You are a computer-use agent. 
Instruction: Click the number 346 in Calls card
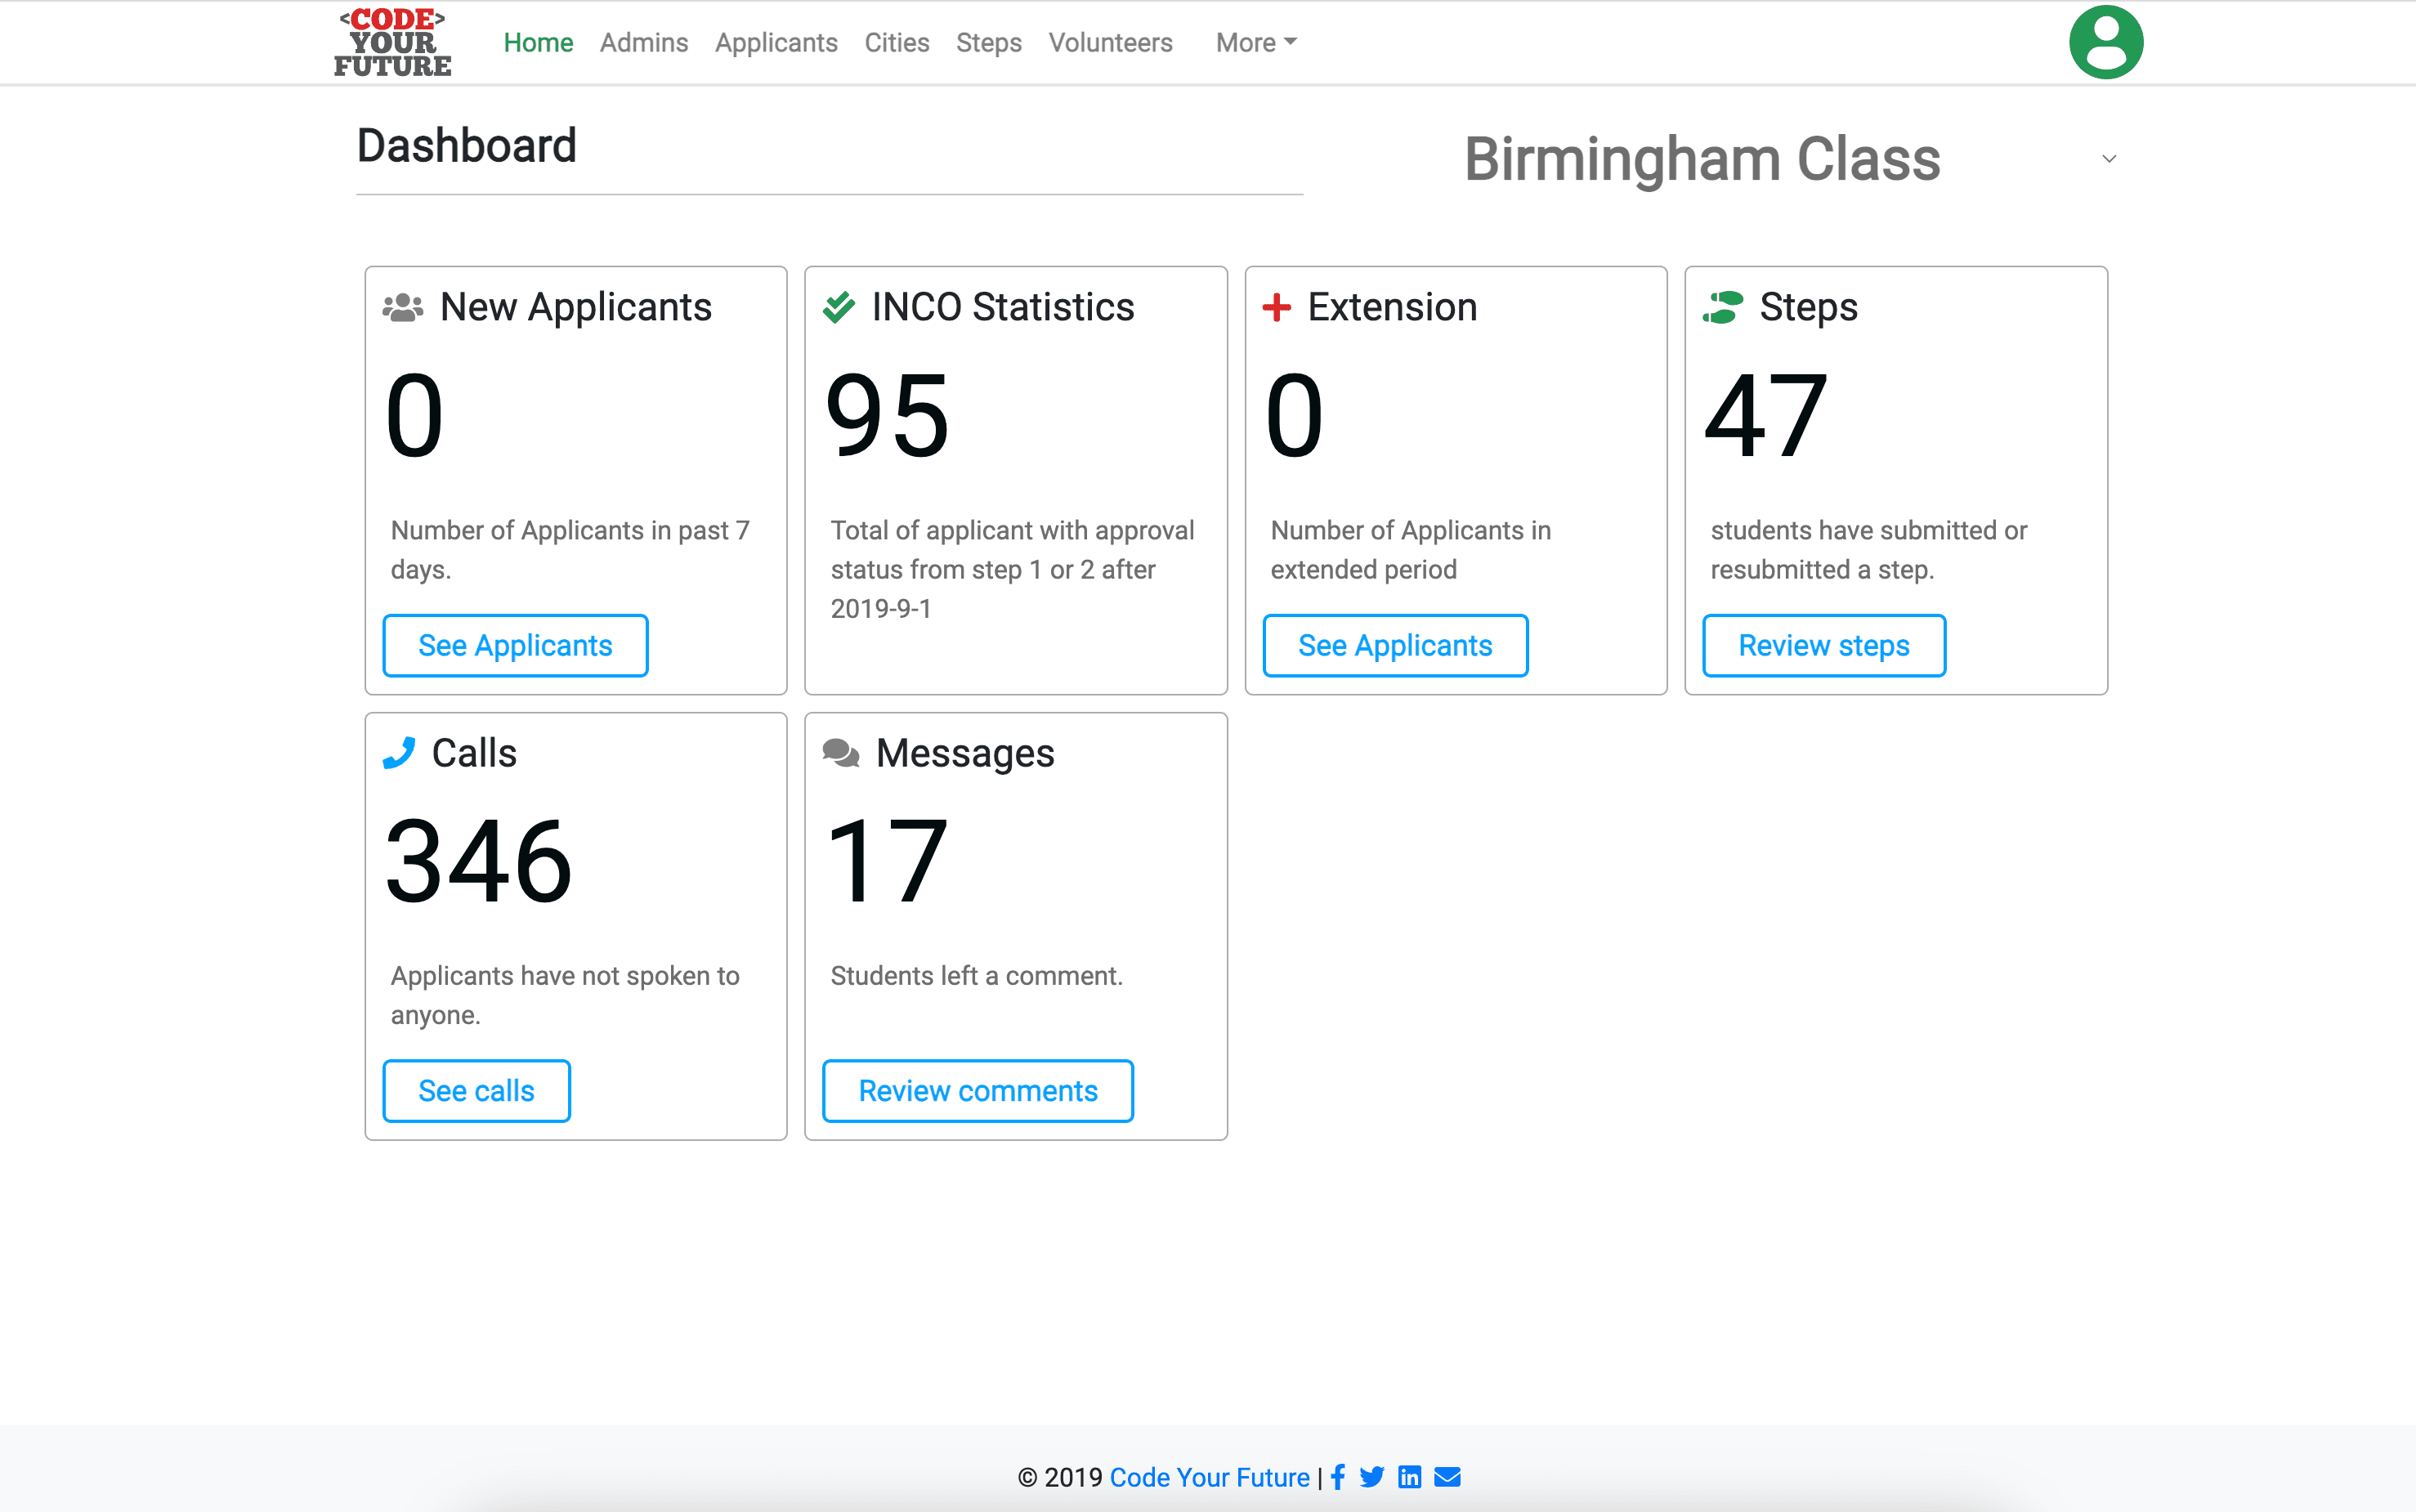[479, 861]
